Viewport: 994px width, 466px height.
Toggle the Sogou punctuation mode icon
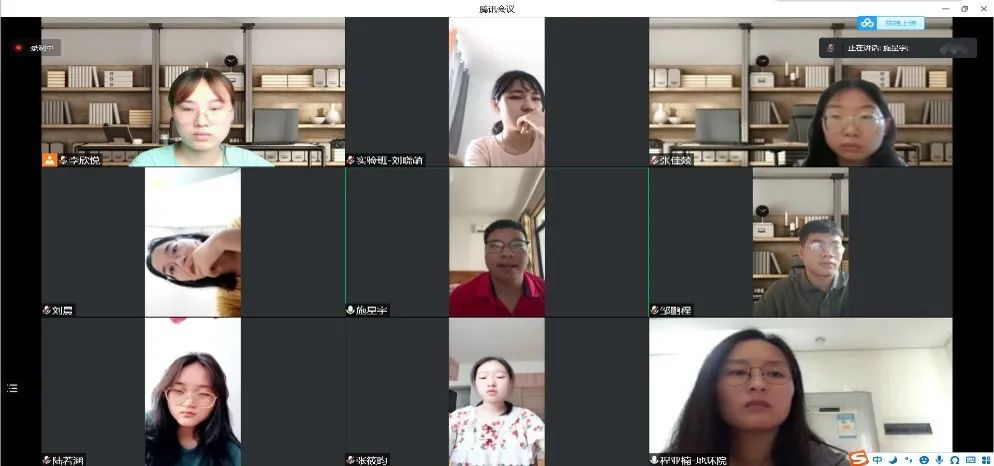point(907,459)
